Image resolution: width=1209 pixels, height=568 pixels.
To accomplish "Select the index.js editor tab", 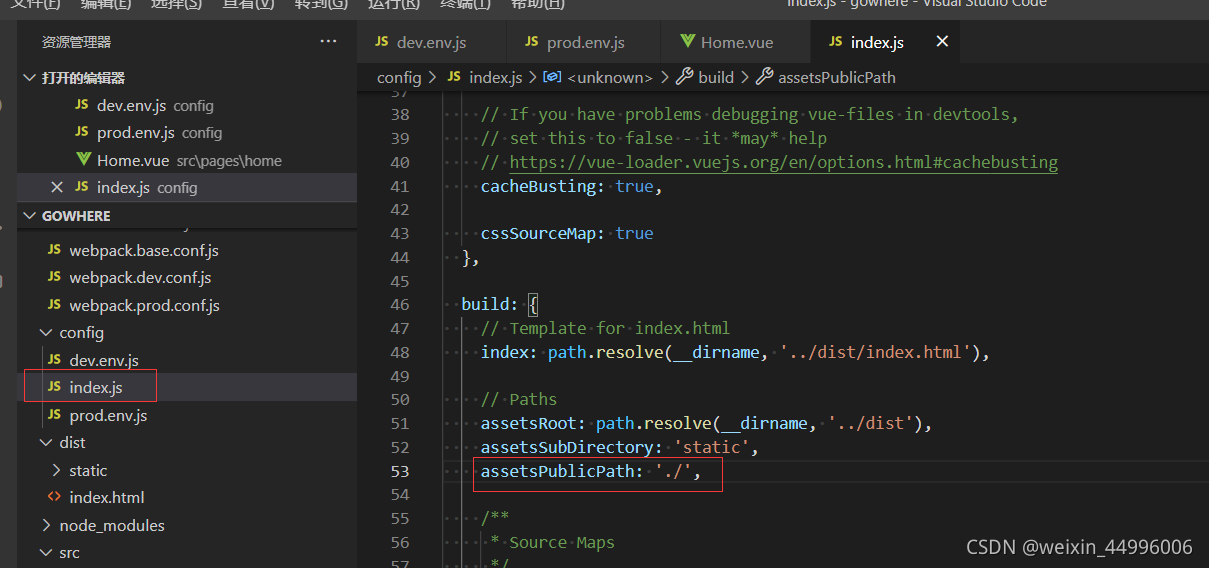I will tap(883, 42).
